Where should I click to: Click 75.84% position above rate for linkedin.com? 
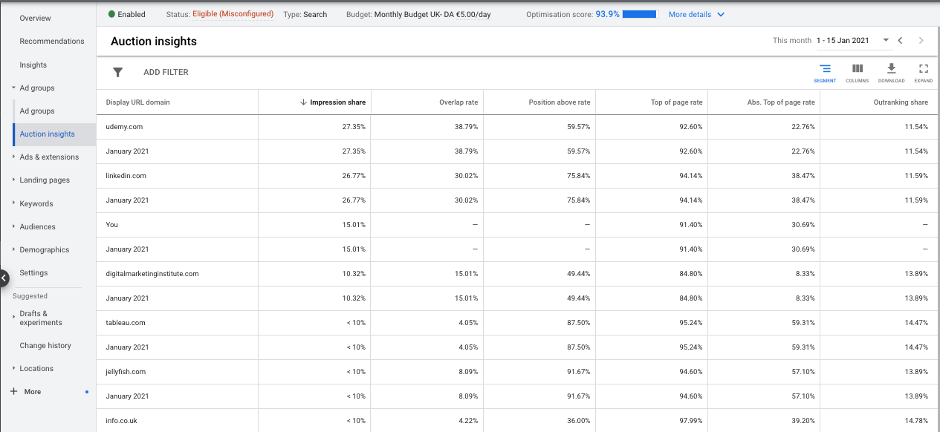tap(578, 176)
